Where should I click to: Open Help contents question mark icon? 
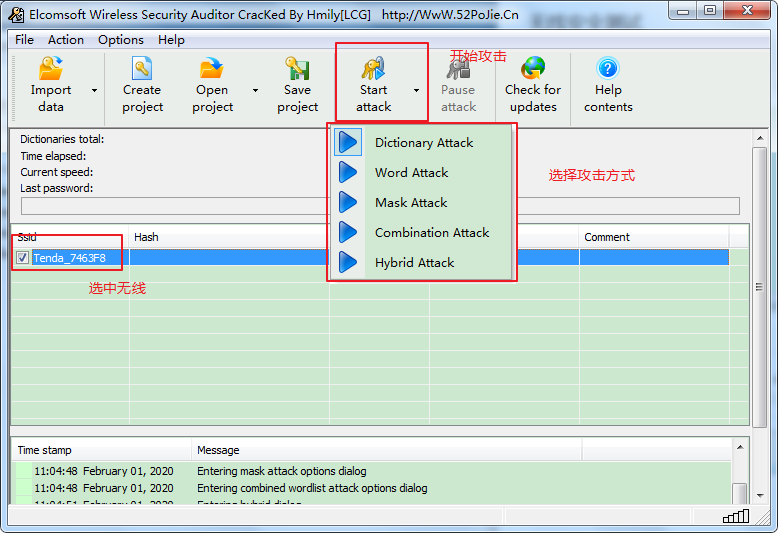coord(608,68)
